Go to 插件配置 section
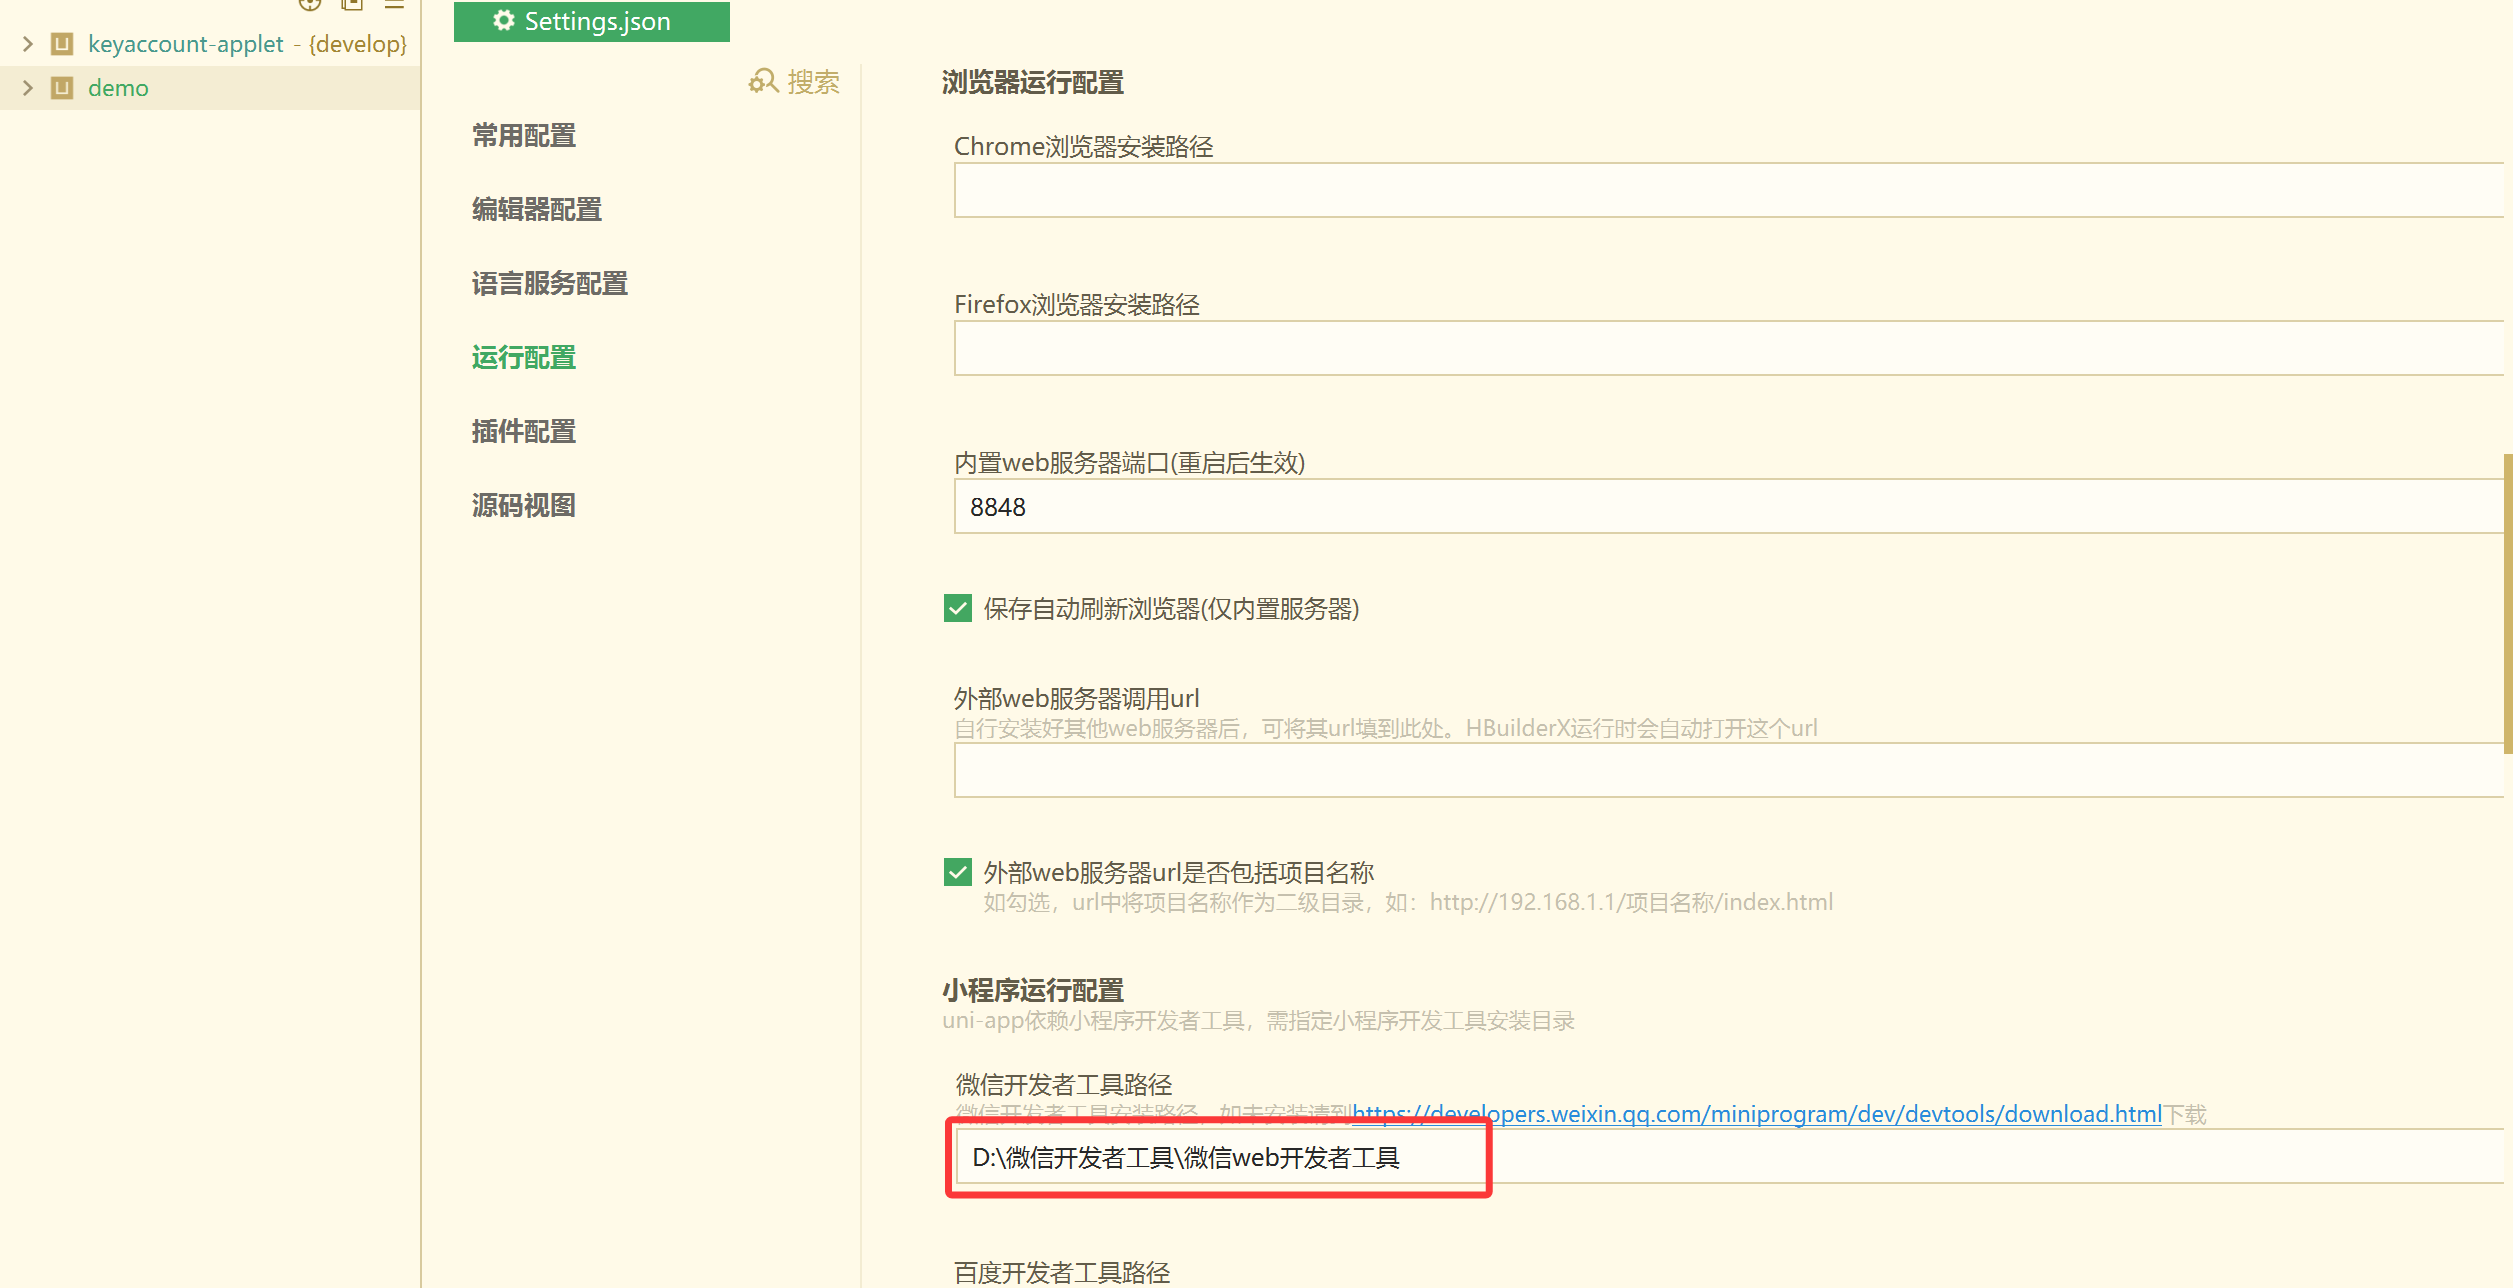The width and height of the screenshot is (2513, 1288). pyautogui.click(x=524, y=431)
